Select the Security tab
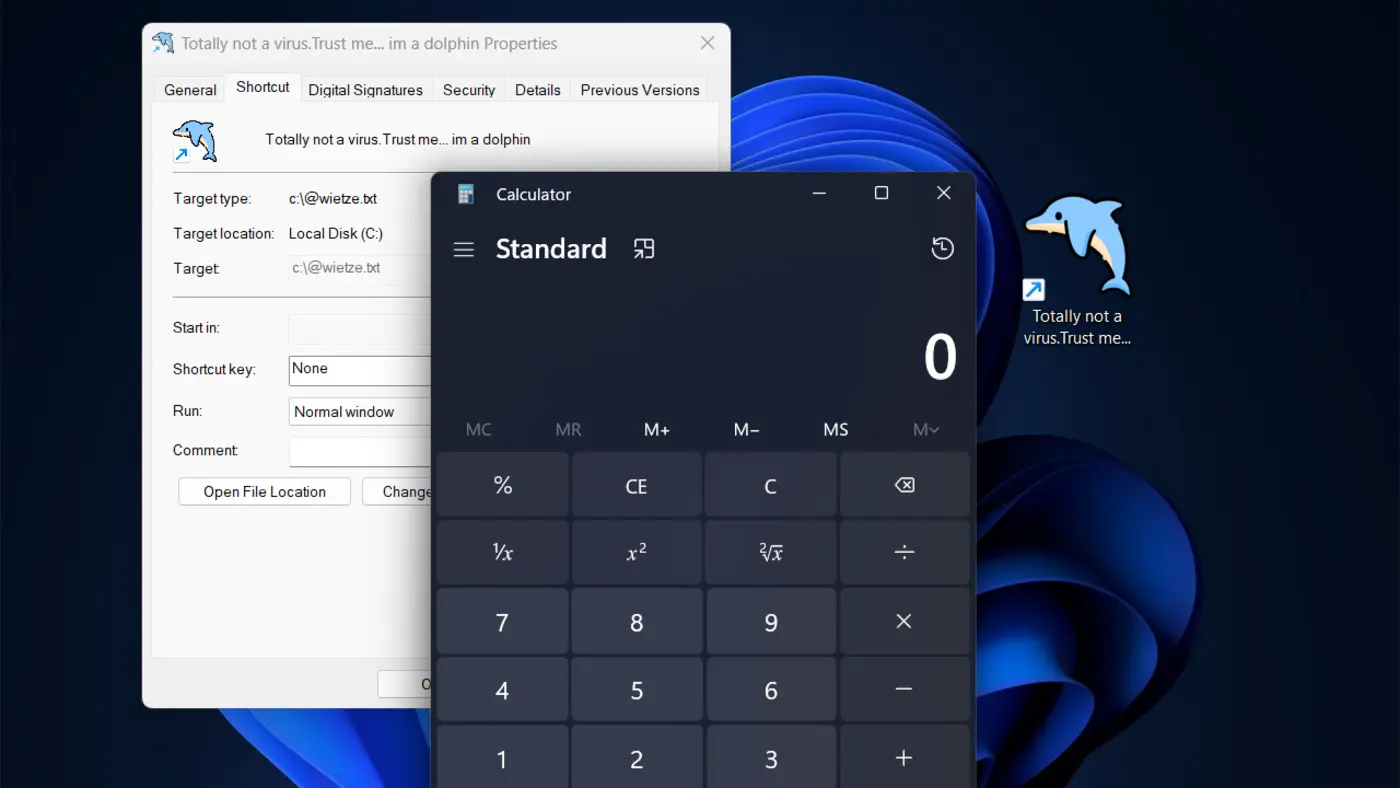This screenshot has height=788, width=1400. [469, 90]
